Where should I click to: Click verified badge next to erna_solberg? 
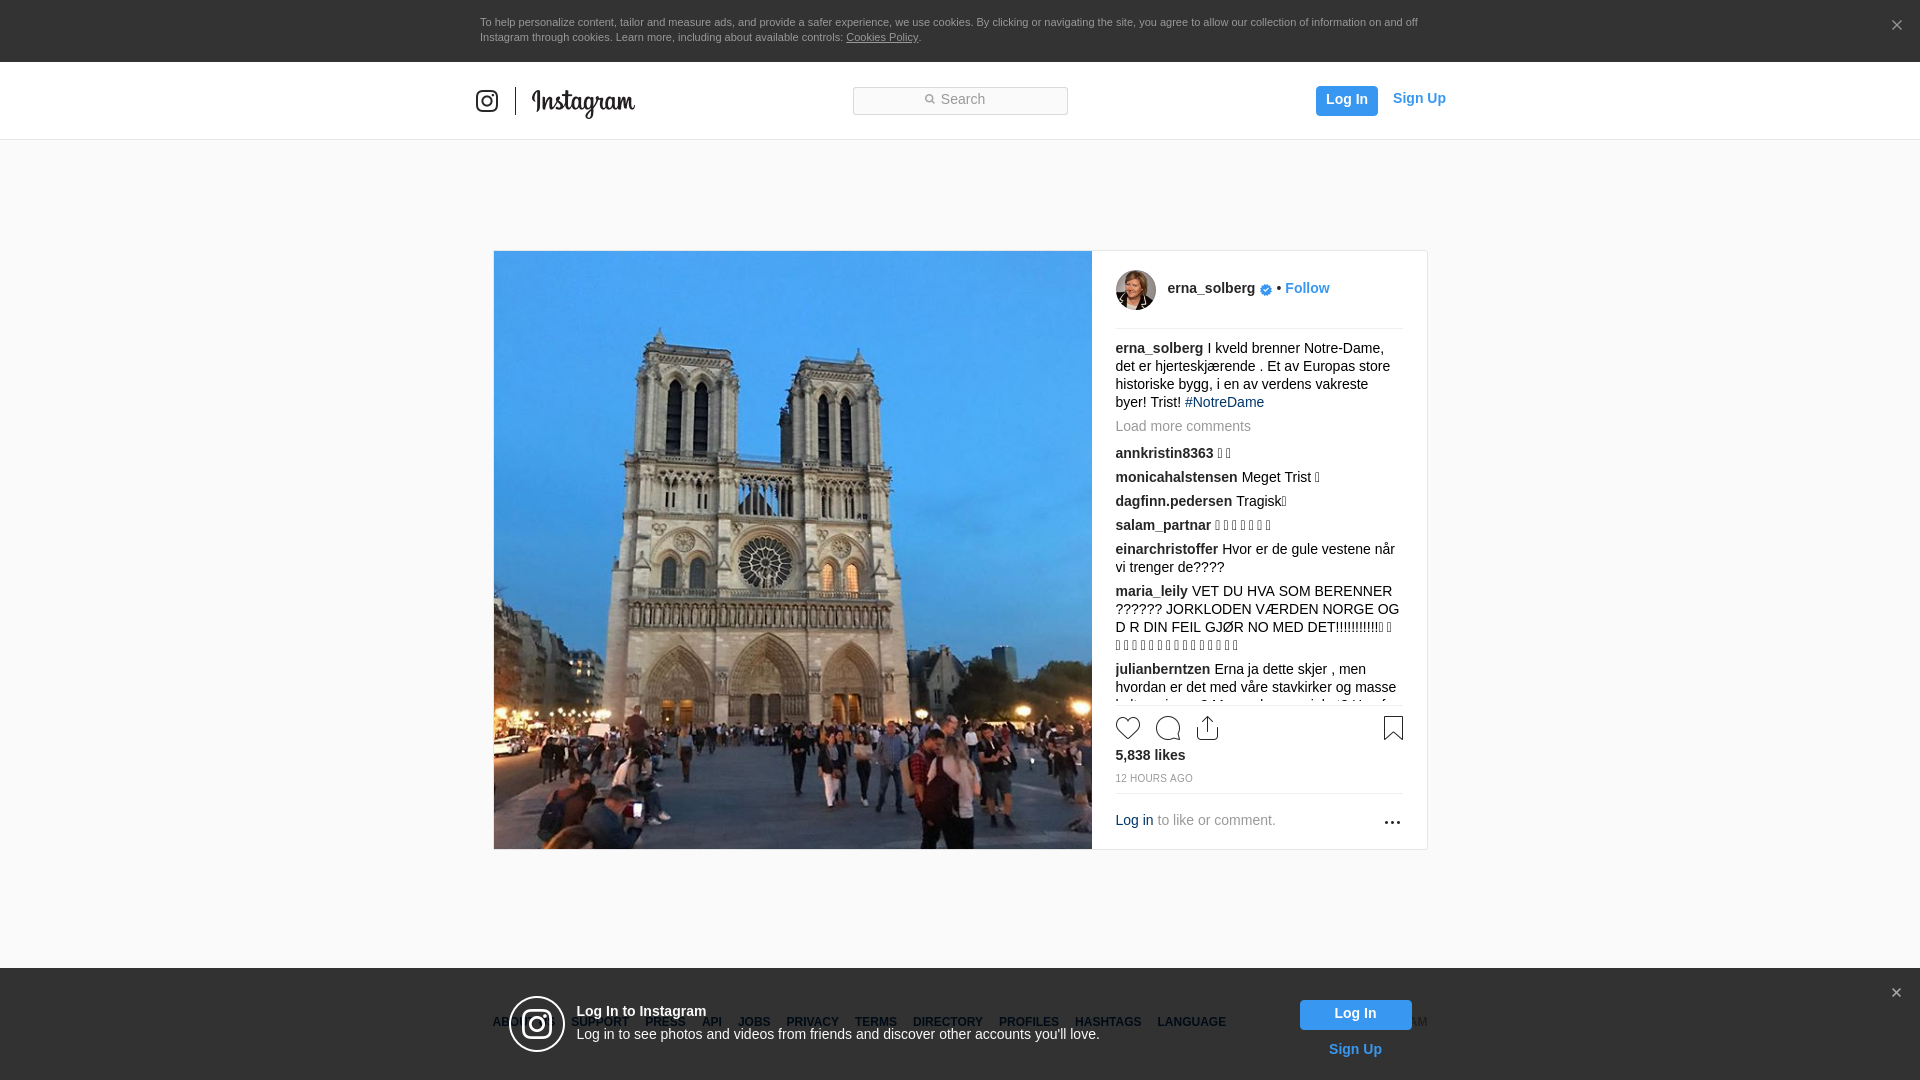click(1266, 290)
